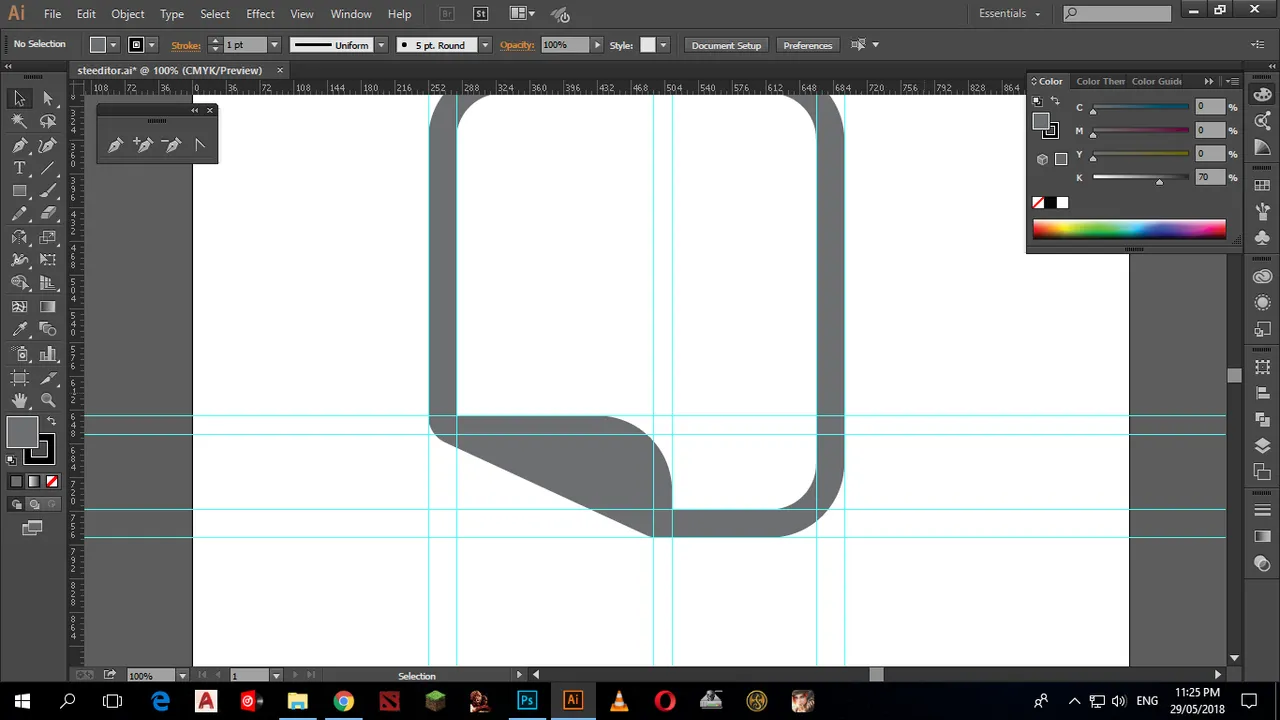Choose the Pen tool in the toolbox

coord(19,145)
